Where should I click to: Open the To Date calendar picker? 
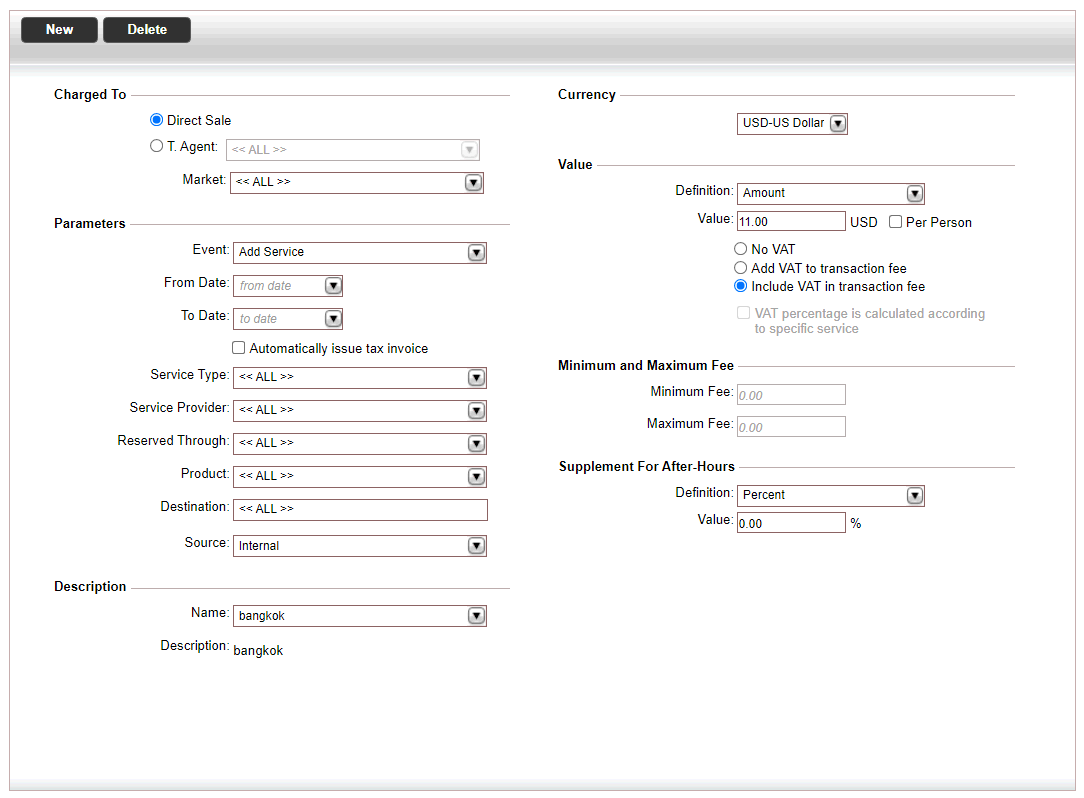(333, 319)
